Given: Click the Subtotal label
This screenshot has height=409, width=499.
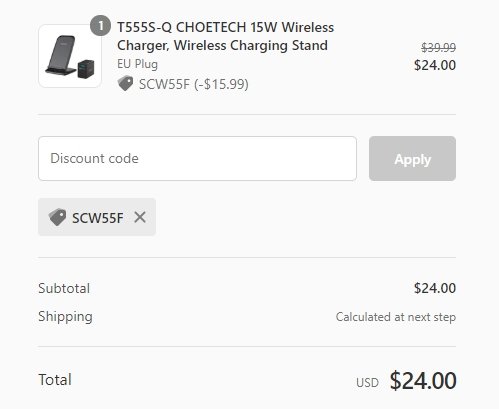Looking at the screenshot, I should click(64, 288).
